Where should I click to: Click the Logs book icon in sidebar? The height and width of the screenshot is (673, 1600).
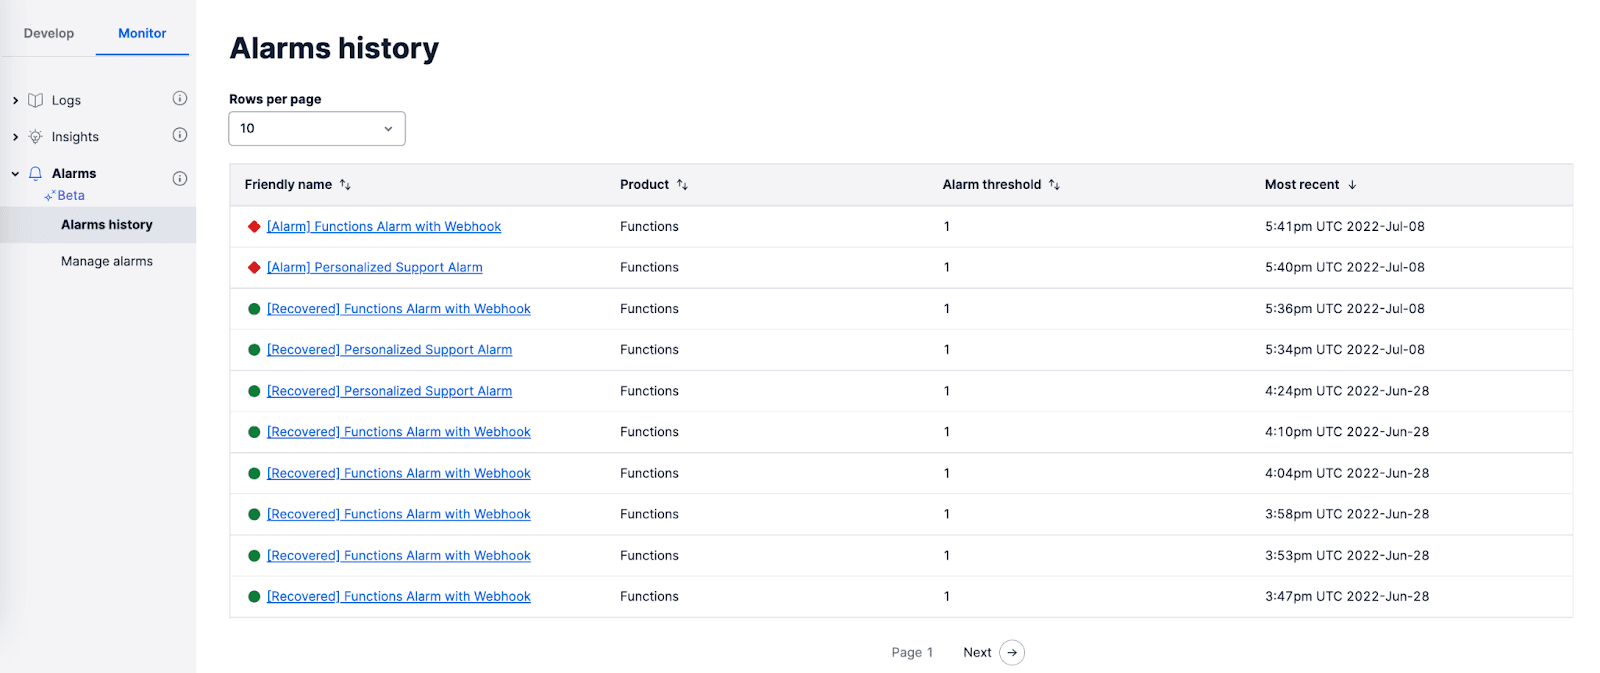pyautogui.click(x=35, y=100)
